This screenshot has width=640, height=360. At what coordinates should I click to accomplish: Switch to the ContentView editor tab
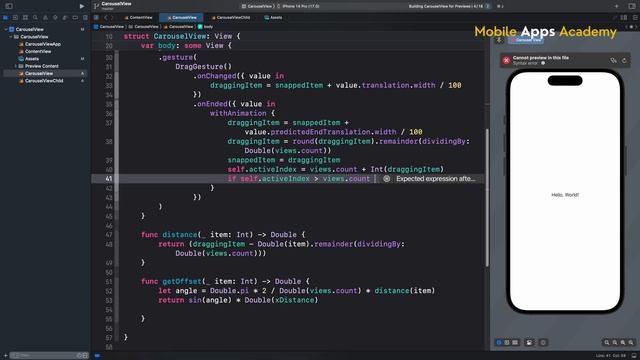tap(138, 18)
